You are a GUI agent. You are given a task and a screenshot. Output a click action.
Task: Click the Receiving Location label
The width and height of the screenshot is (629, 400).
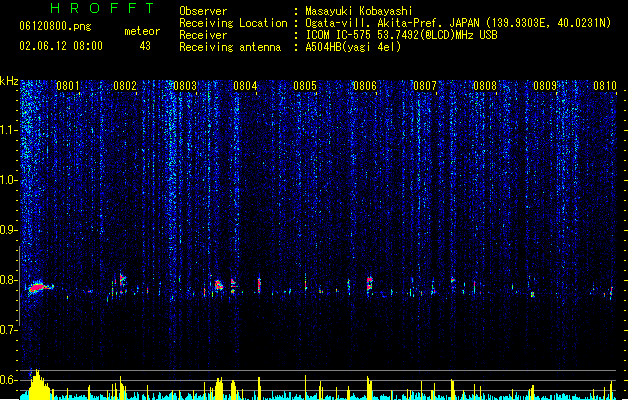click(233, 23)
